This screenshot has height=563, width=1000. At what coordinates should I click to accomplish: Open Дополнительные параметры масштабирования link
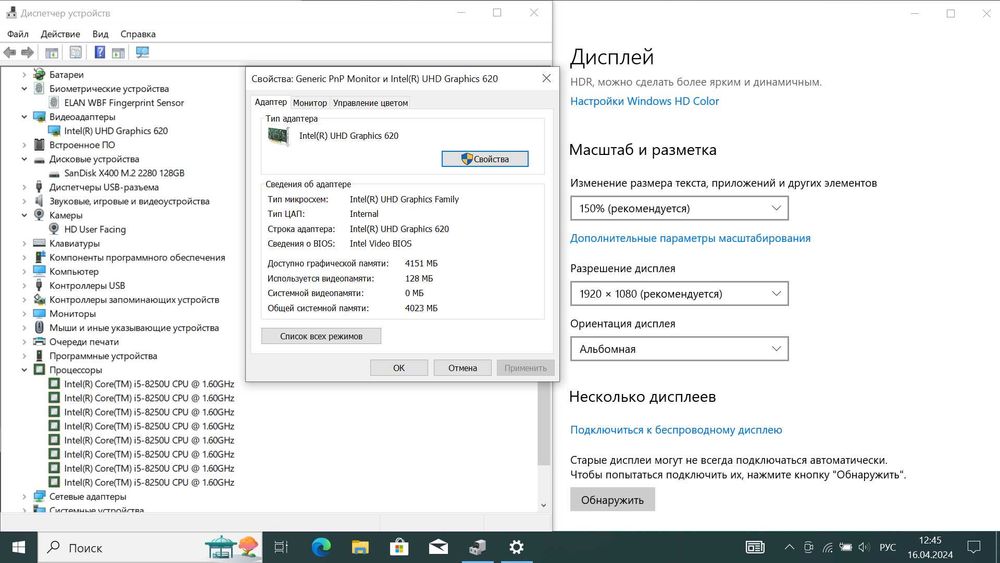coord(690,238)
